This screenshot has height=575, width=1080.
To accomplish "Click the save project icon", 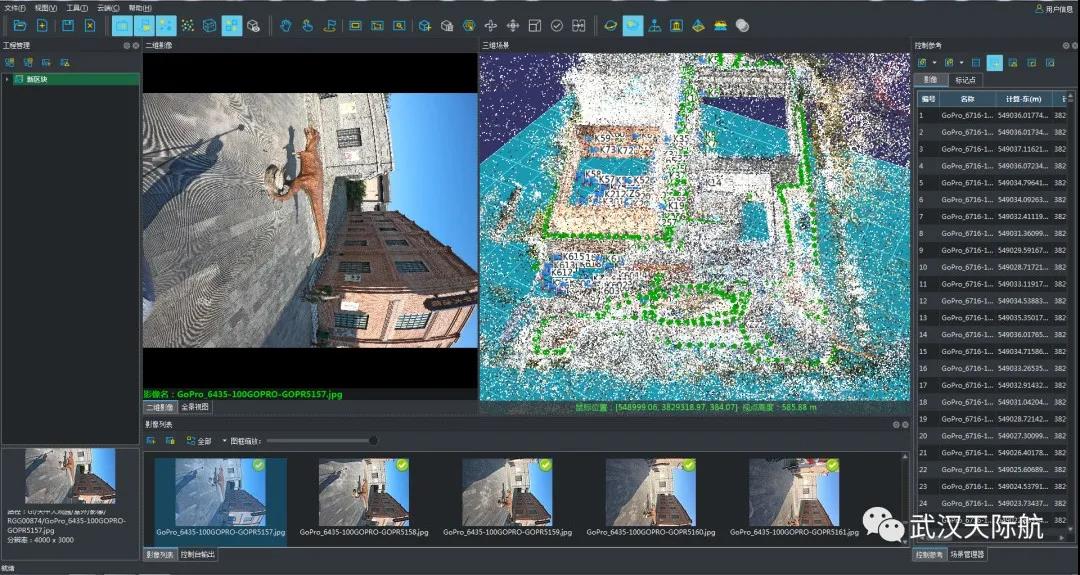I will (68, 25).
